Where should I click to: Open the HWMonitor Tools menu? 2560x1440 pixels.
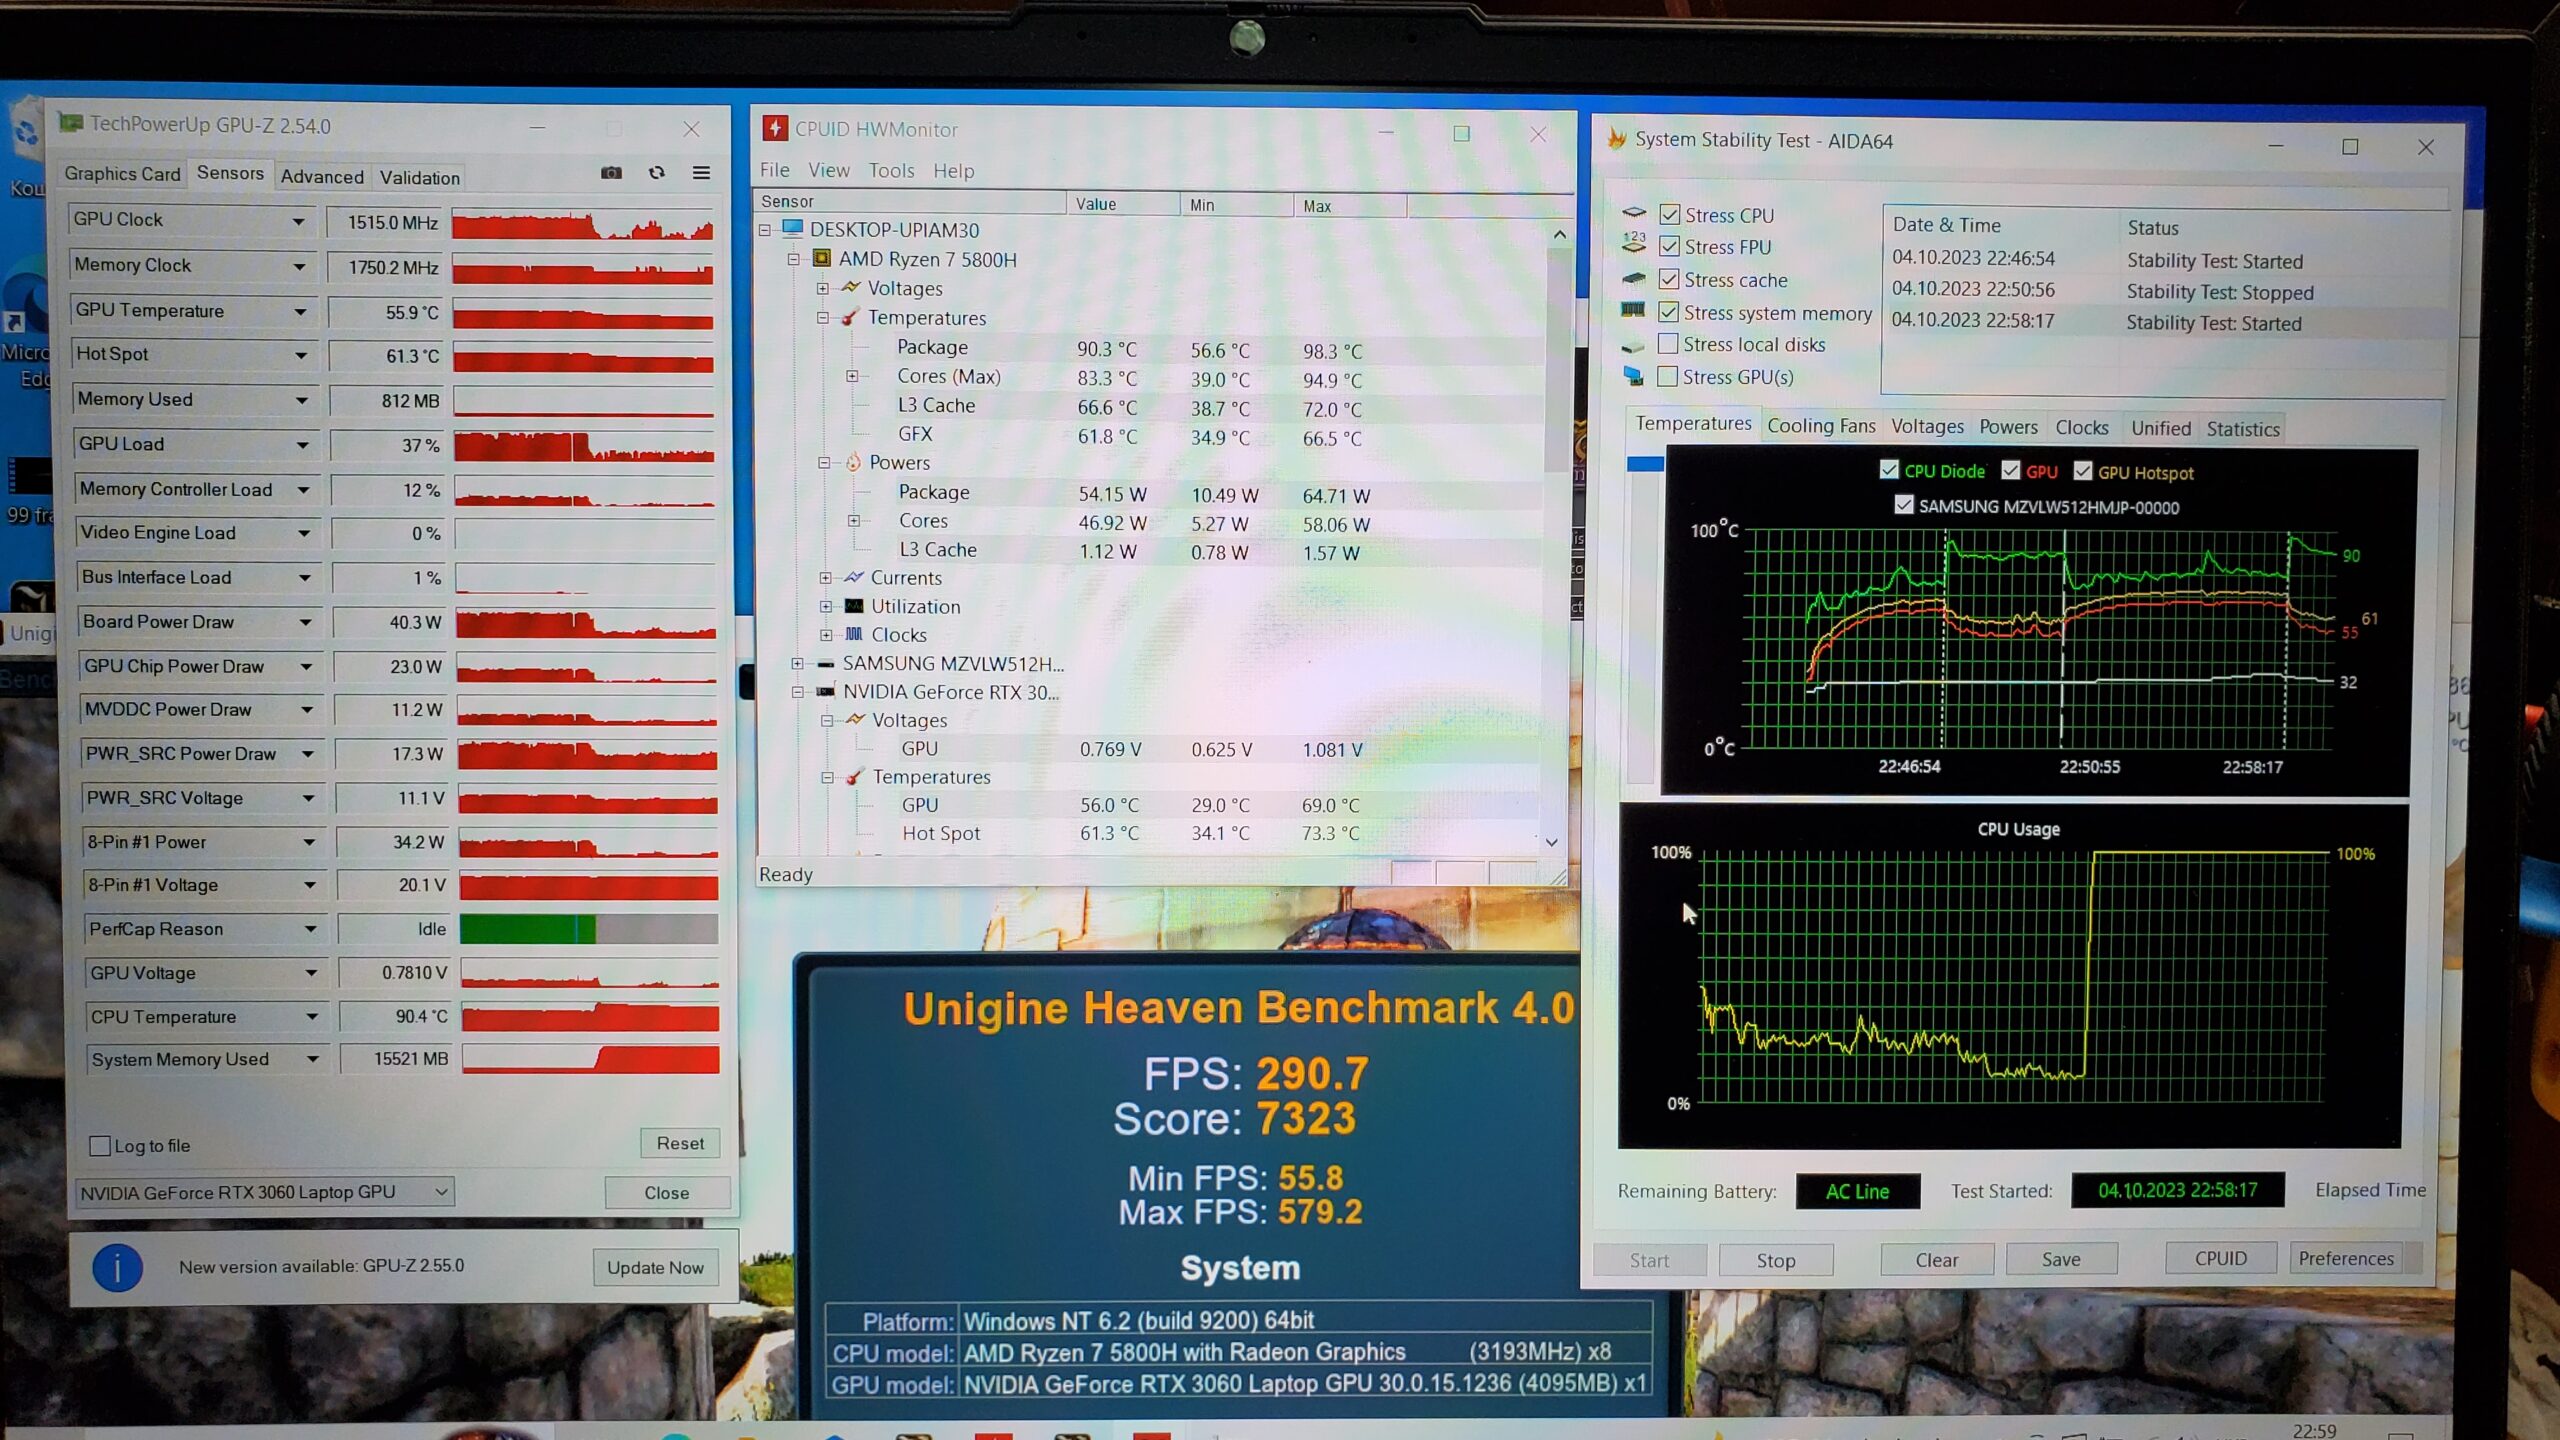tap(891, 171)
